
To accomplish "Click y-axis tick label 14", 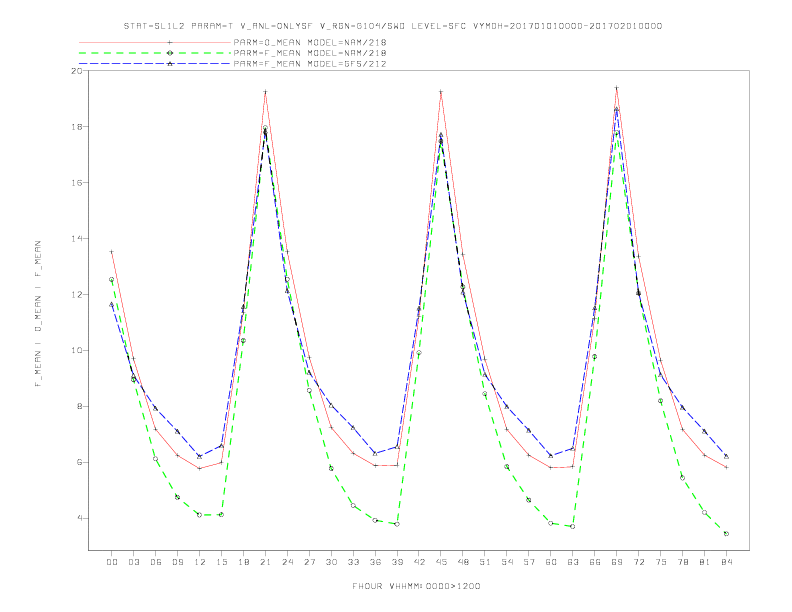I will click(76, 239).
